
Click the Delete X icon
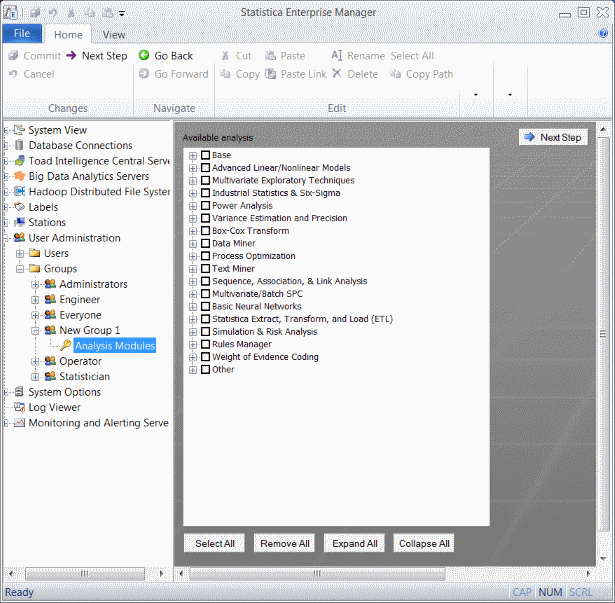[x=337, y=73]
